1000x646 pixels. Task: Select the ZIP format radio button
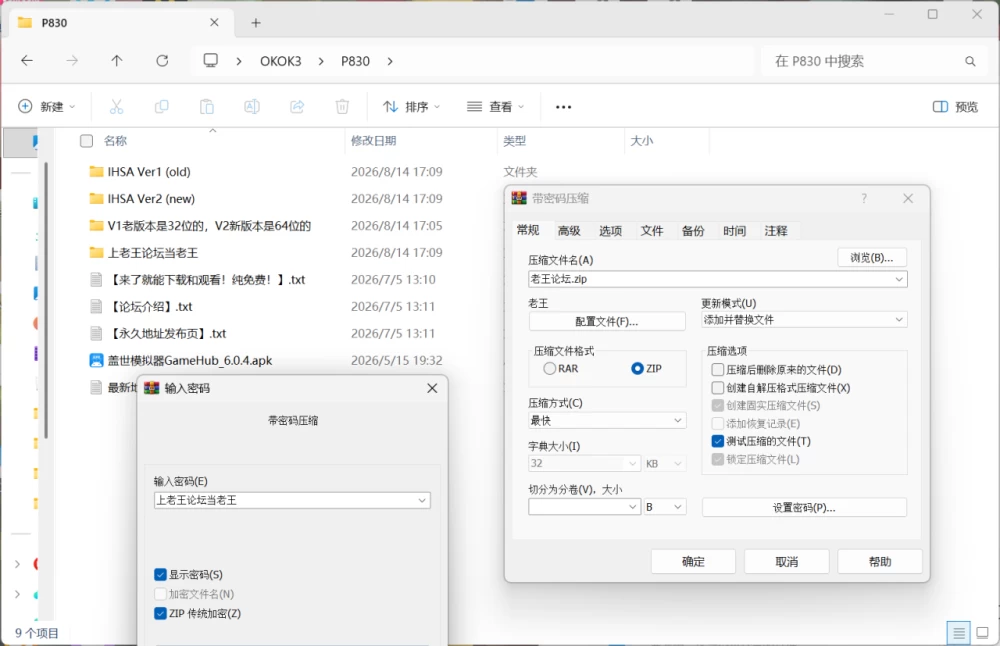637,369
